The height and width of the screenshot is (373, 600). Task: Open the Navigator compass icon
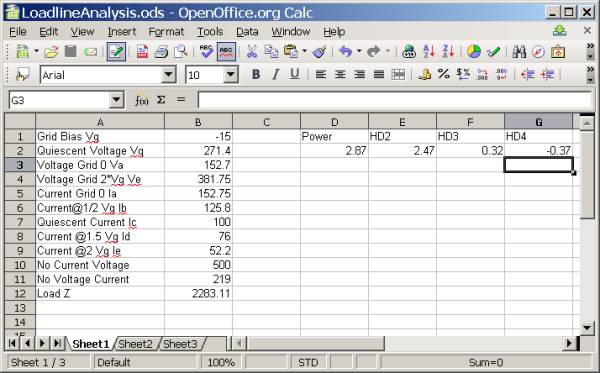[538, 51]
